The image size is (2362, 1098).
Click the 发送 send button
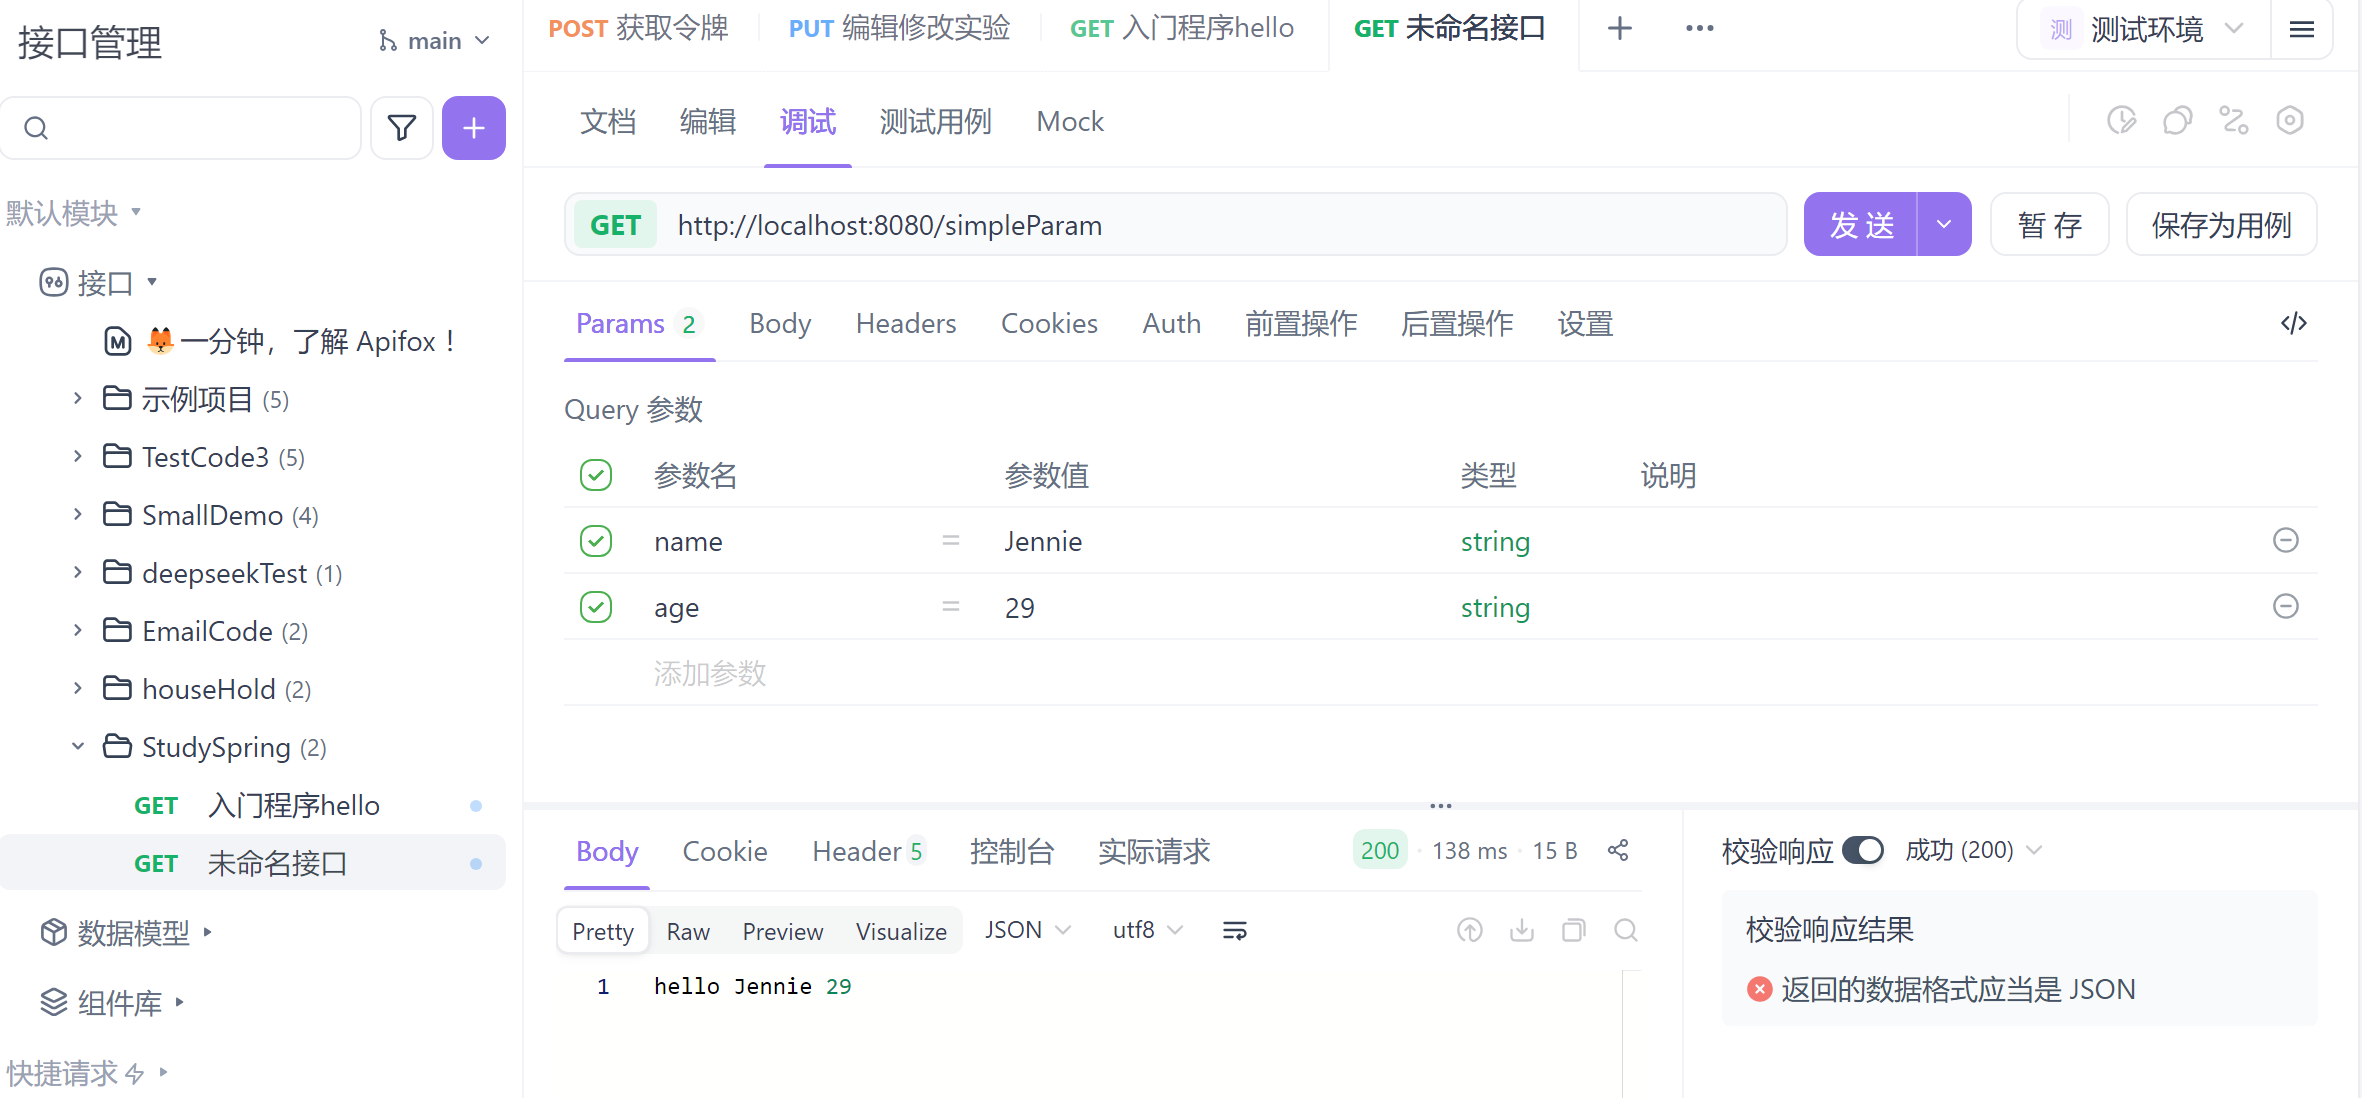(x=1860, y=225)
